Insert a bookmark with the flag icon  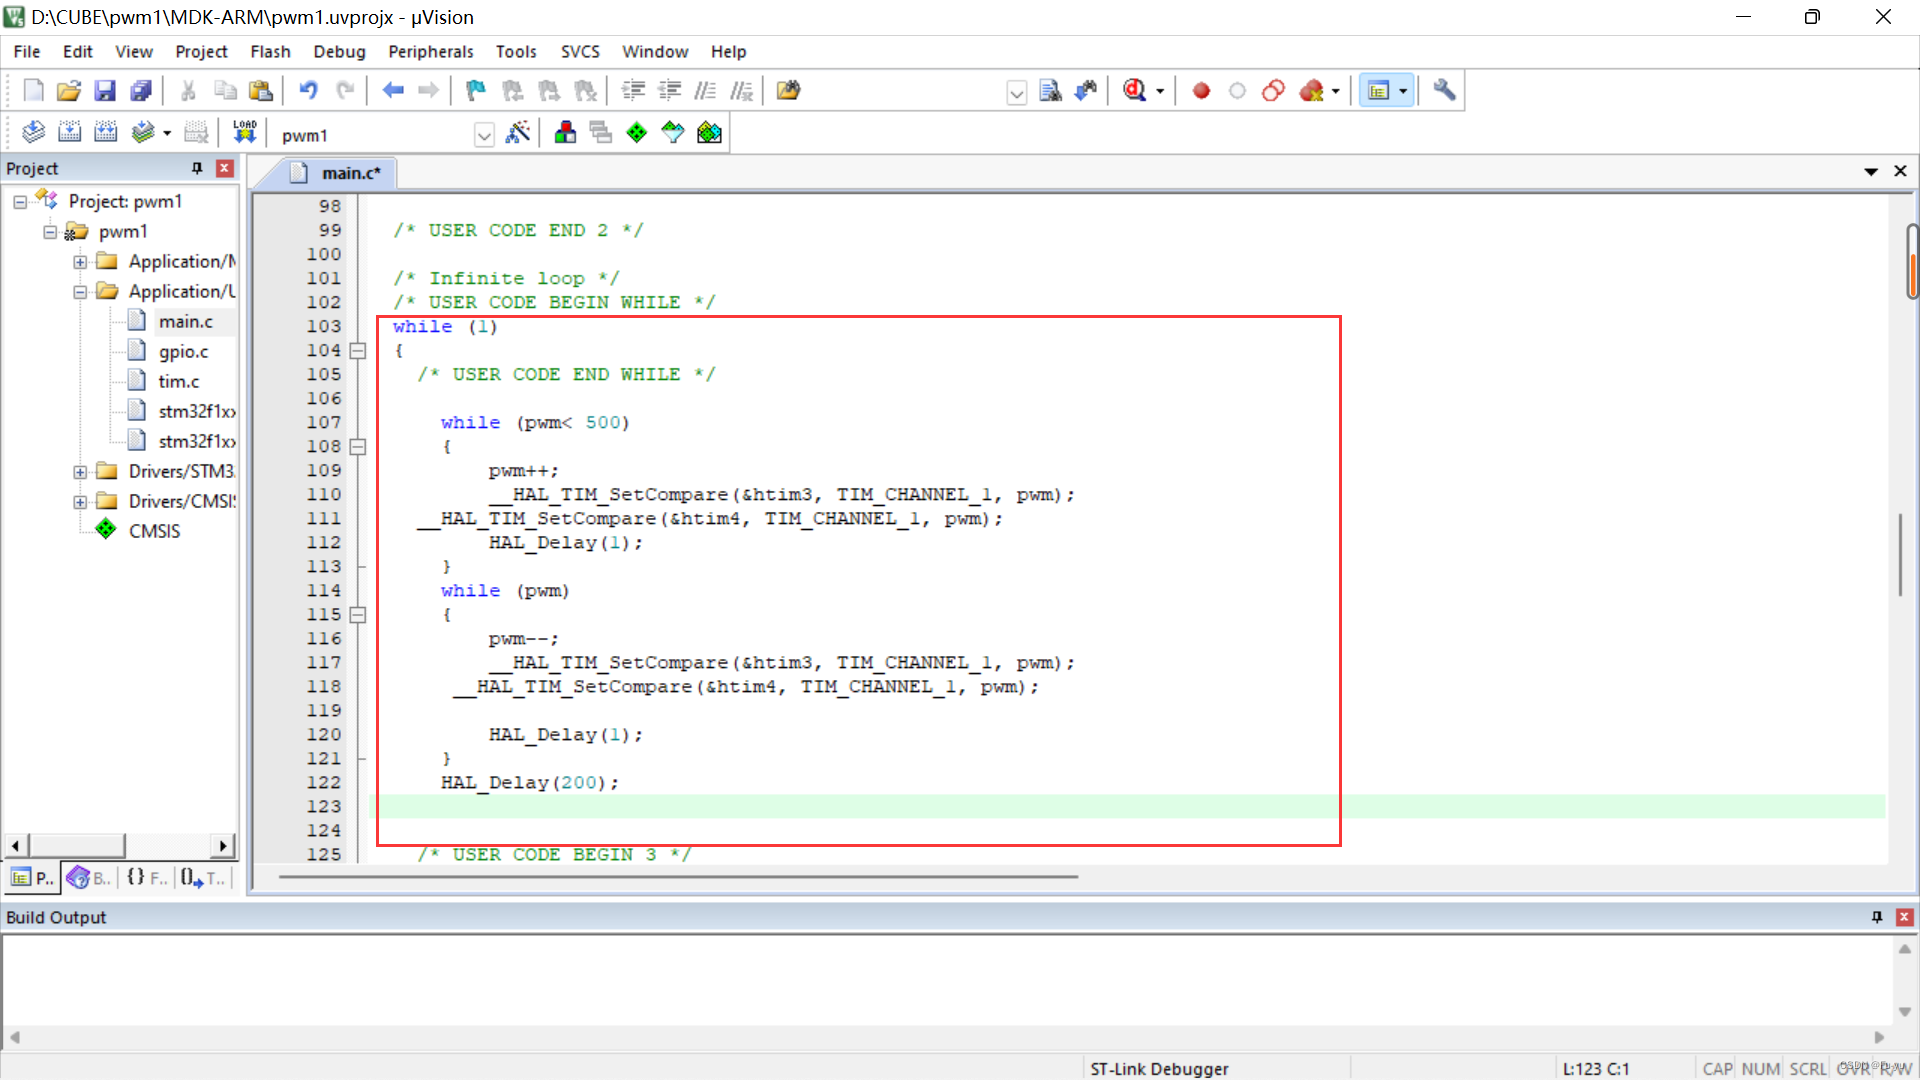pos(476,91)
